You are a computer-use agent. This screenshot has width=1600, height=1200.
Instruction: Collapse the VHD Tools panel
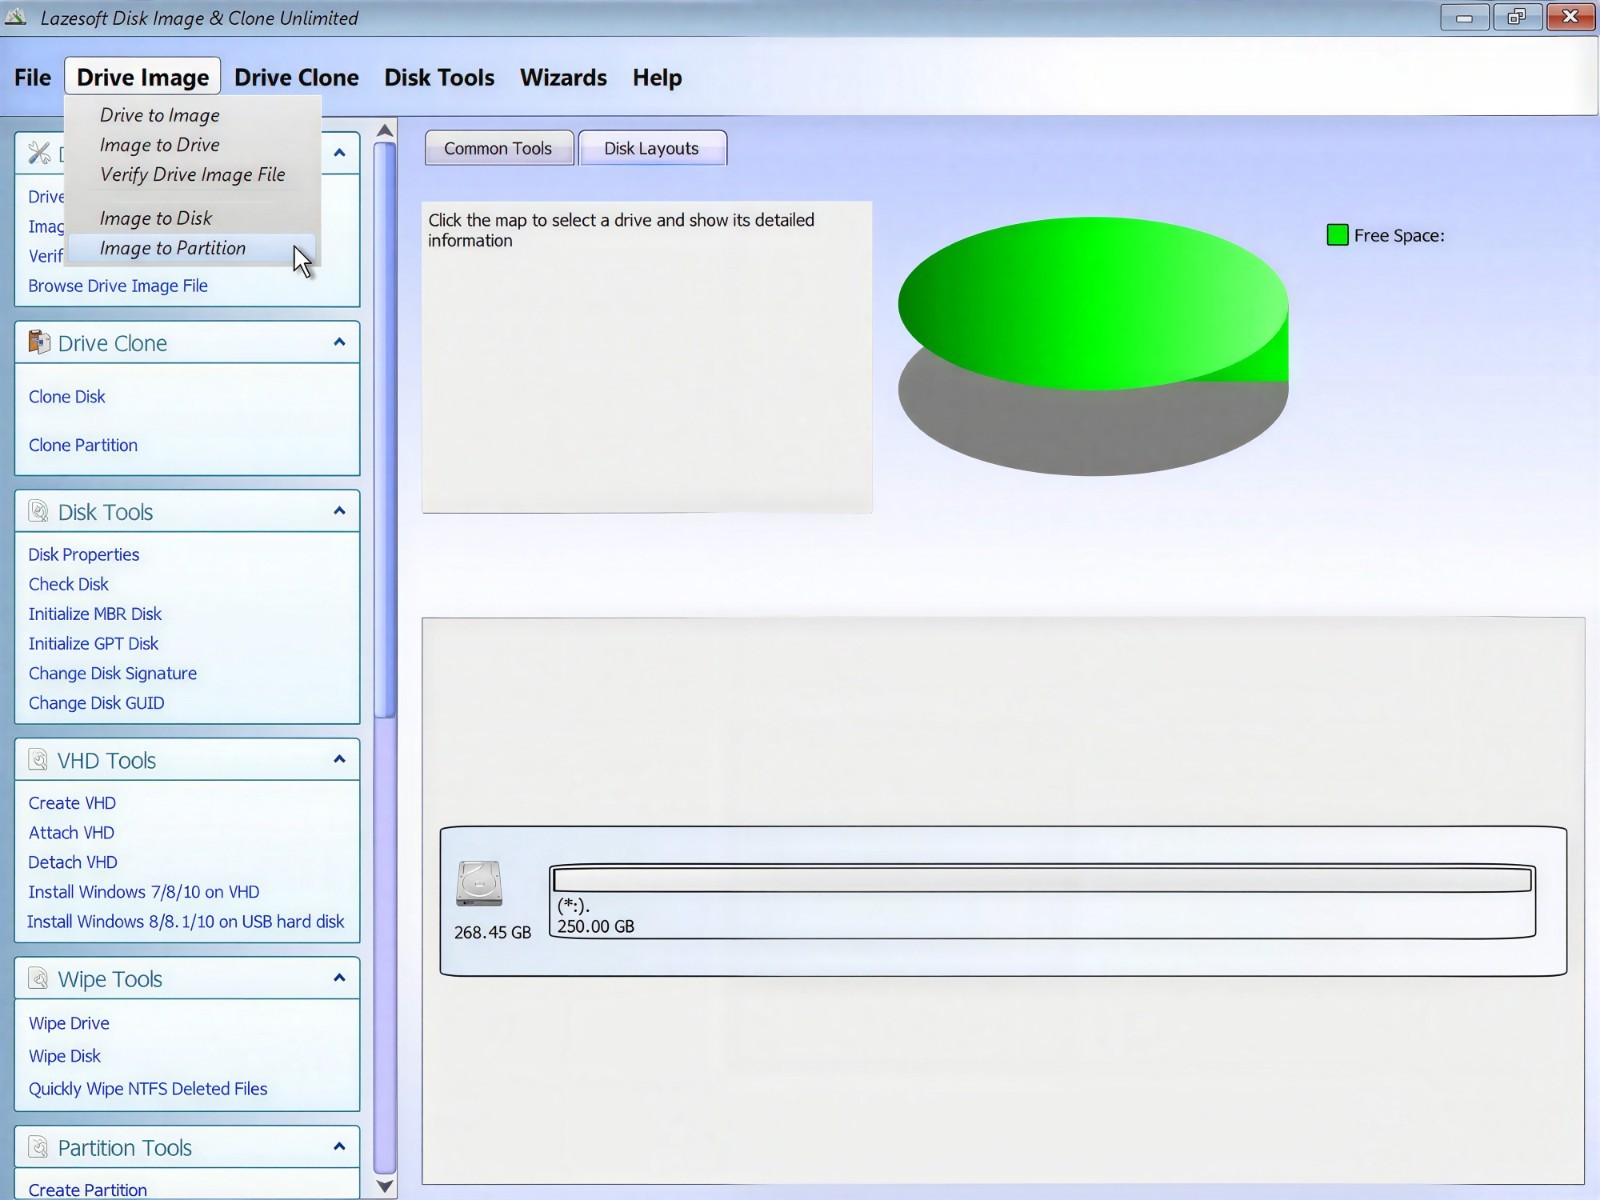point(339,759)
